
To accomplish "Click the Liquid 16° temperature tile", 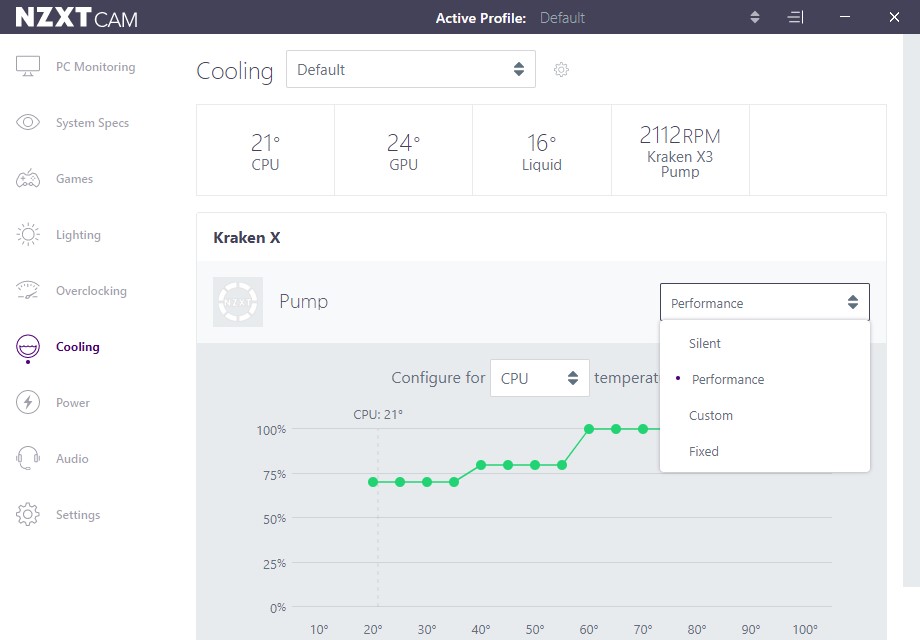I will coord(542,150).
